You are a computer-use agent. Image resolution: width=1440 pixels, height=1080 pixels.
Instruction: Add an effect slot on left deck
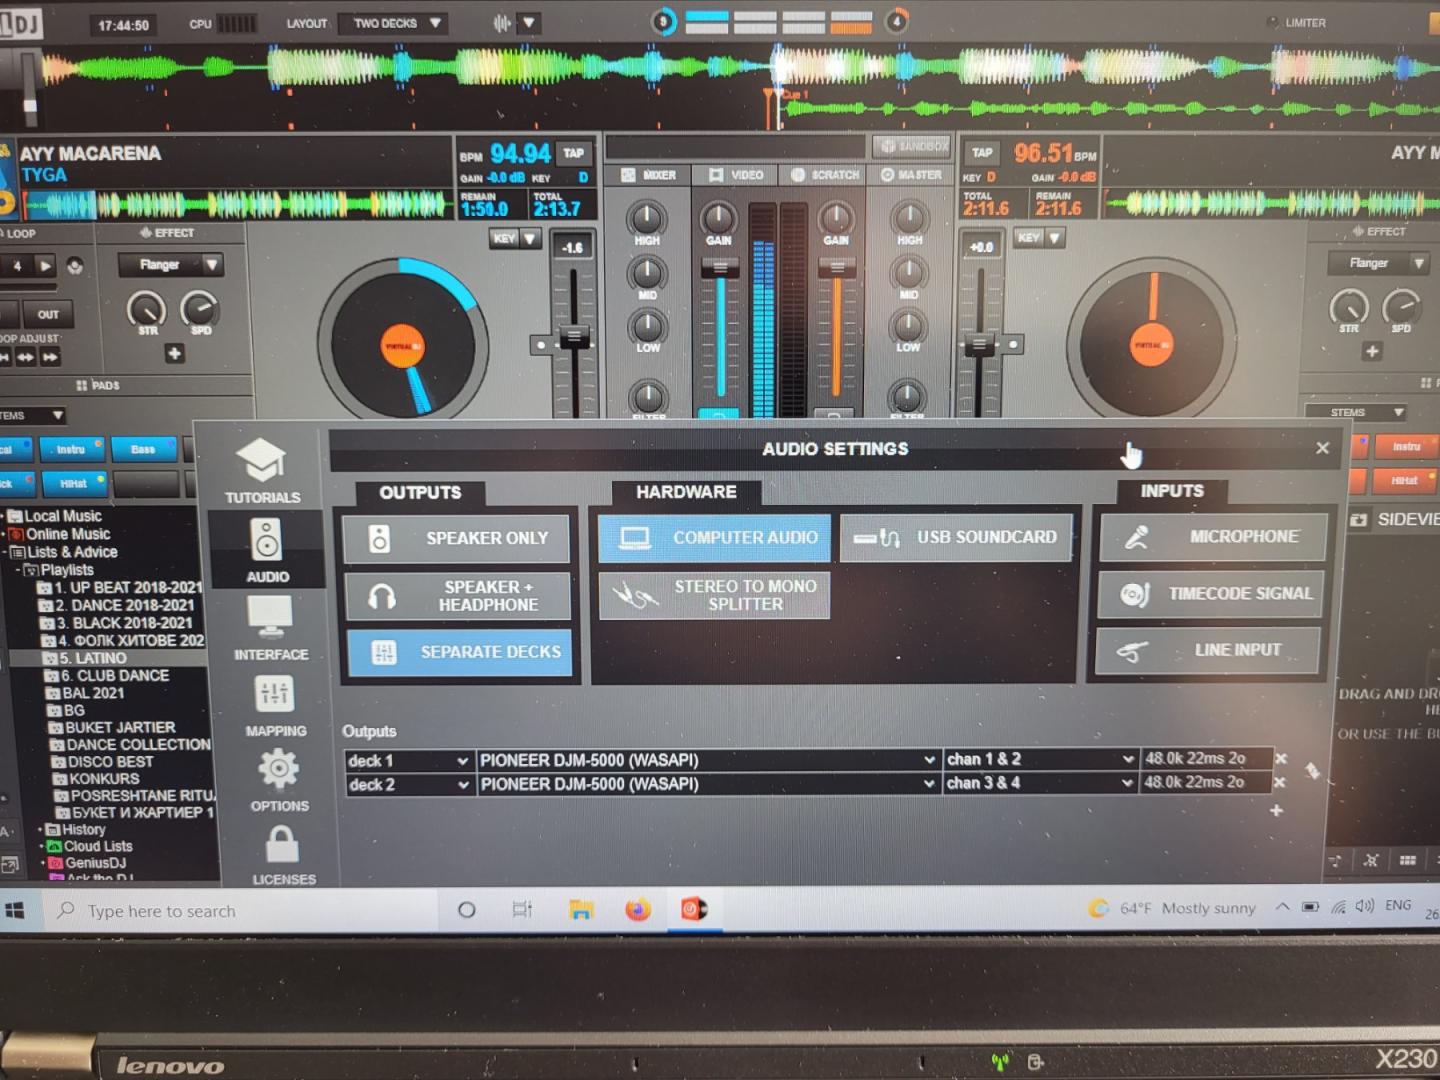pos(174,354)
